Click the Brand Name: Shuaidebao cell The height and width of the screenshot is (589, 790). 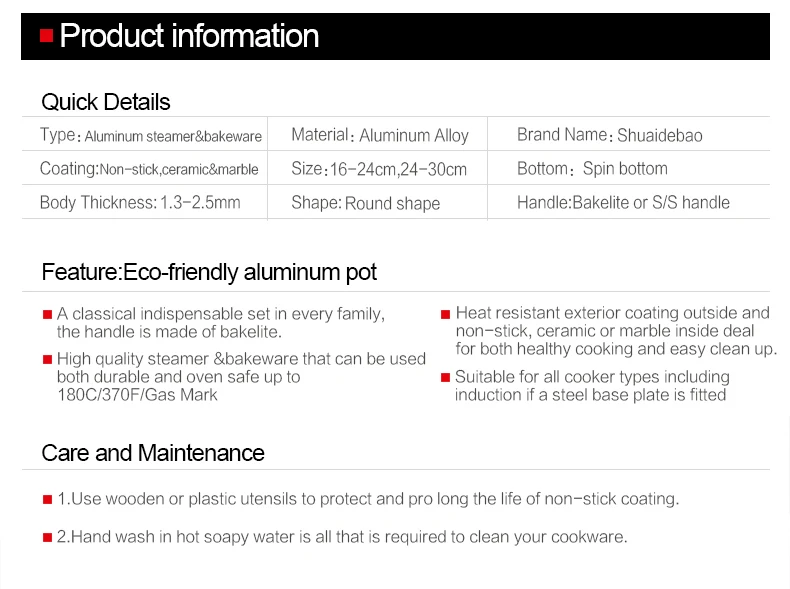609,135
